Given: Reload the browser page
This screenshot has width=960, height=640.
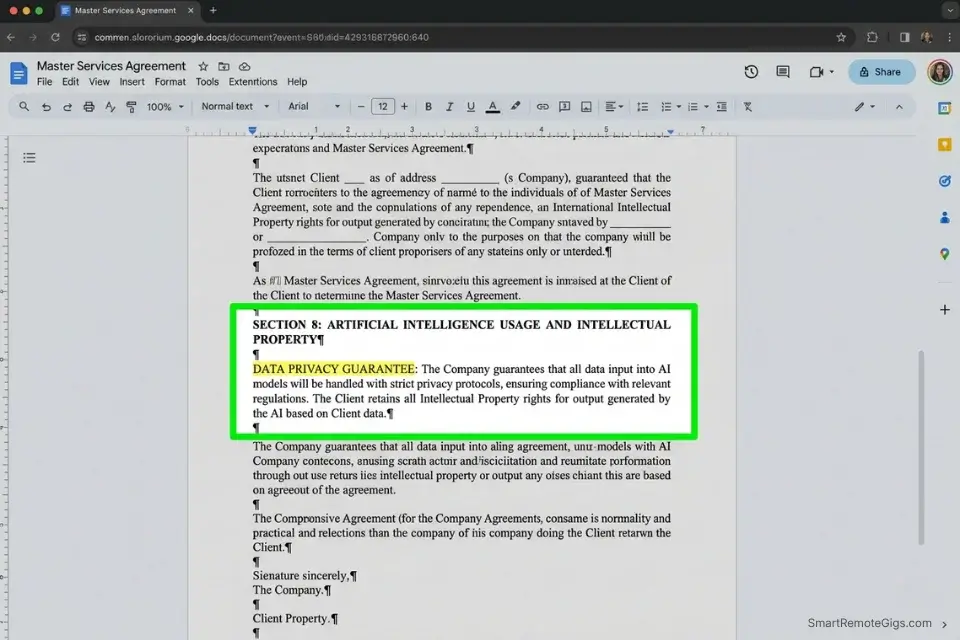Looking at the screenshot, I should click(55, 37).
